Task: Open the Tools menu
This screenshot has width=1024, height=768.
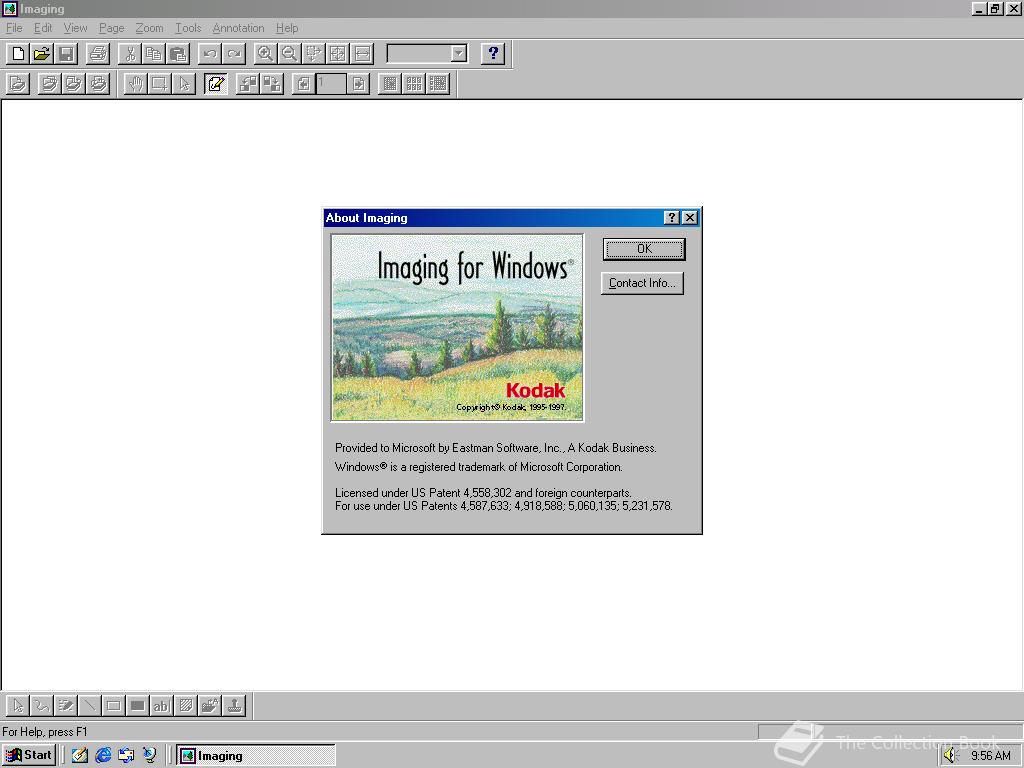Action: coord(188,28)
